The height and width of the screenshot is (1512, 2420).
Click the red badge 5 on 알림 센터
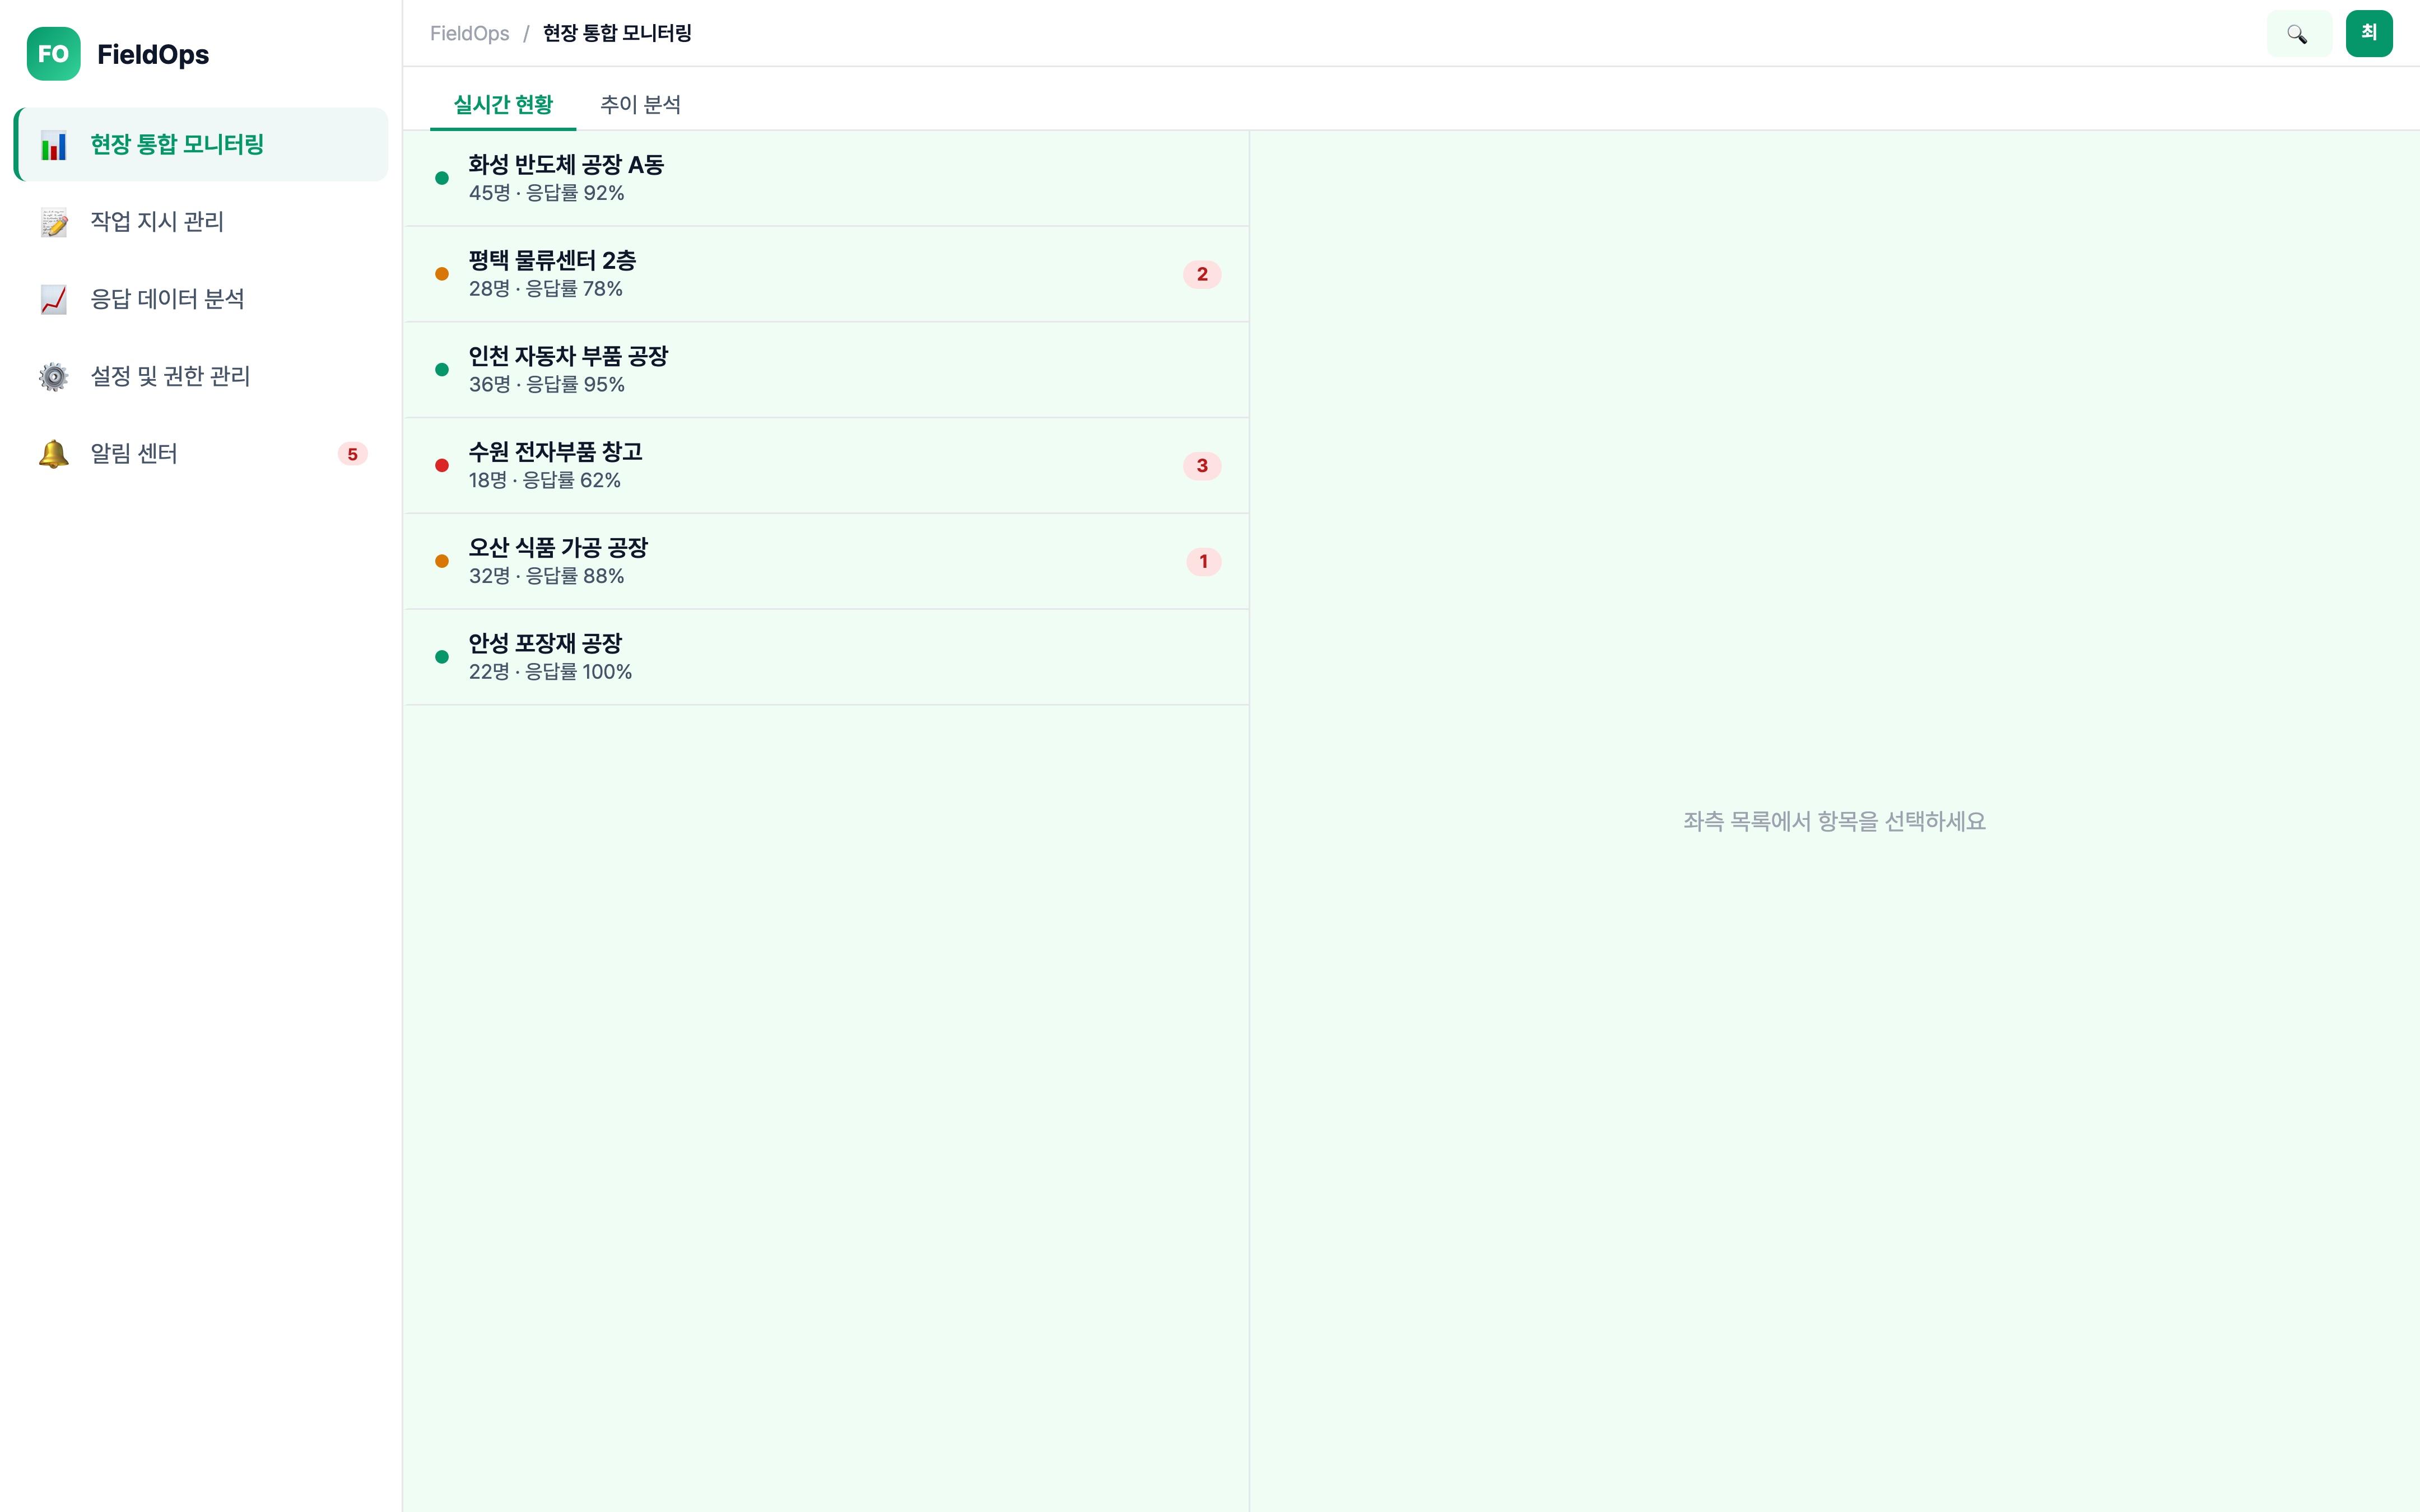352,454
